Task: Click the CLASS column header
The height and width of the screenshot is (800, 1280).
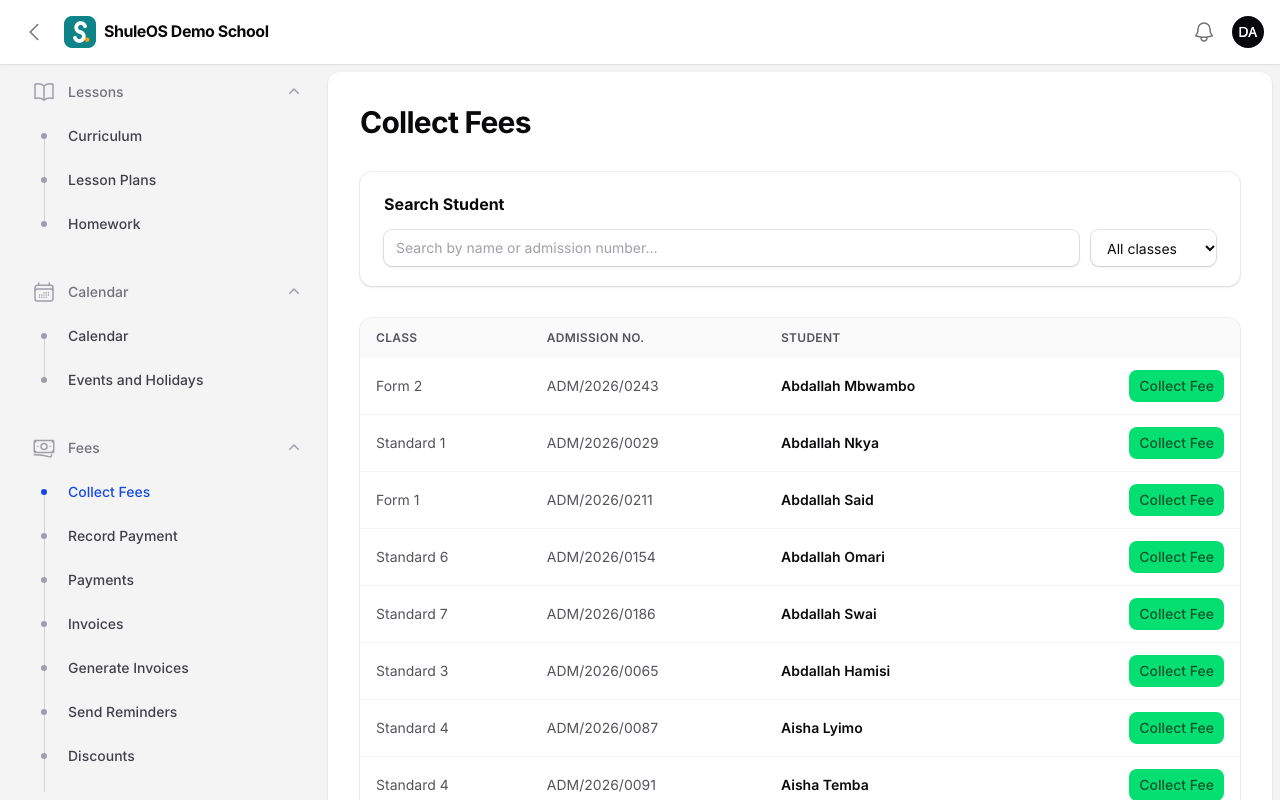Action: [396, 338]
